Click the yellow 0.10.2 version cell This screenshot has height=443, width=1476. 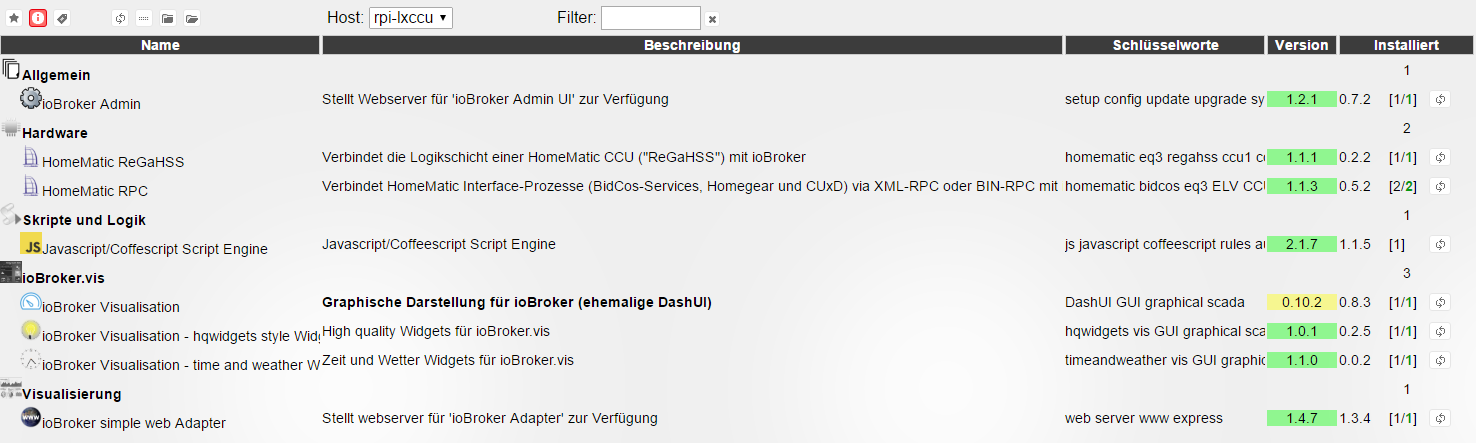click(x=1301, y=302)
